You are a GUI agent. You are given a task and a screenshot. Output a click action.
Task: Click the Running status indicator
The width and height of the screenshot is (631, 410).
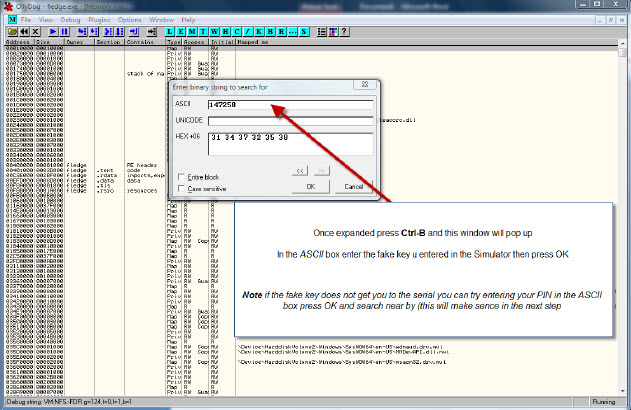(x=604, y=402)
